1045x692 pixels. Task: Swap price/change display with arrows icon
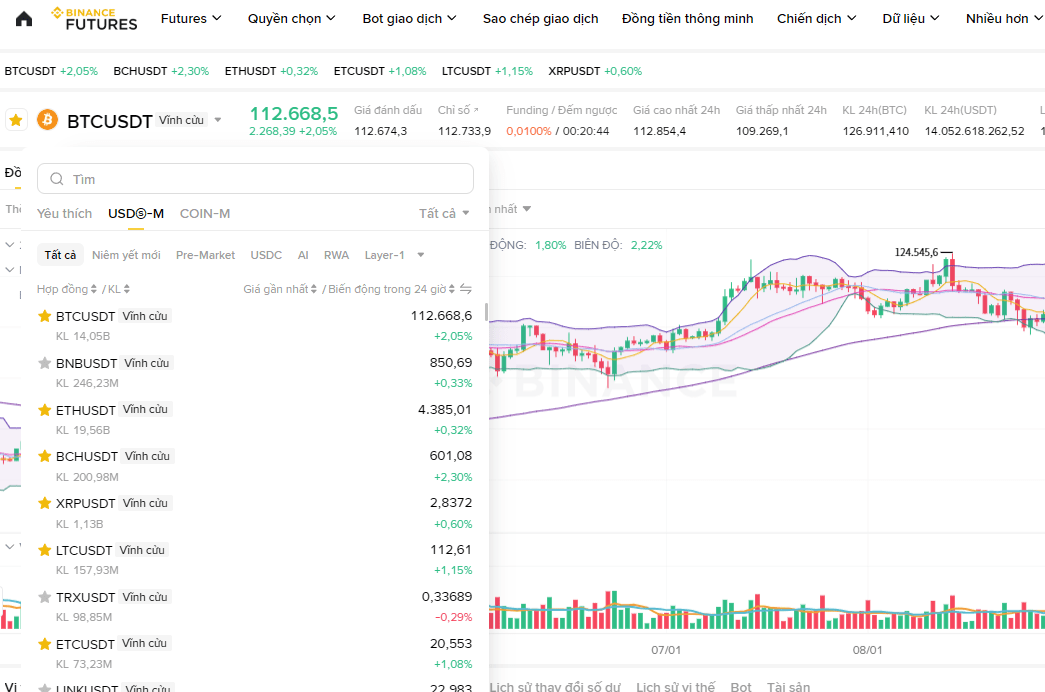point(466,289)
